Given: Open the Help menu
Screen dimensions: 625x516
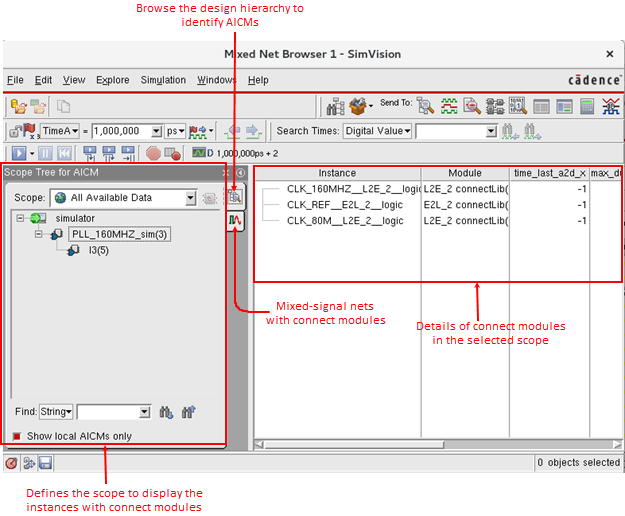Looking at the screenshot, I should tap(258, 80).
